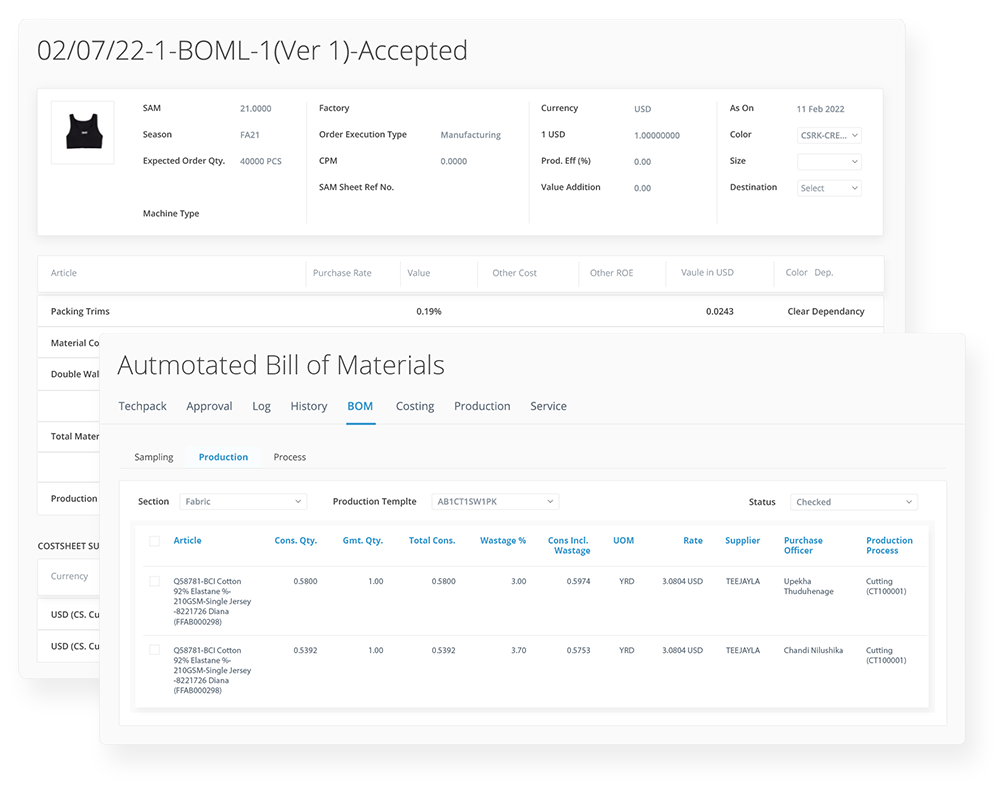Open the Size dropdown

829,161
